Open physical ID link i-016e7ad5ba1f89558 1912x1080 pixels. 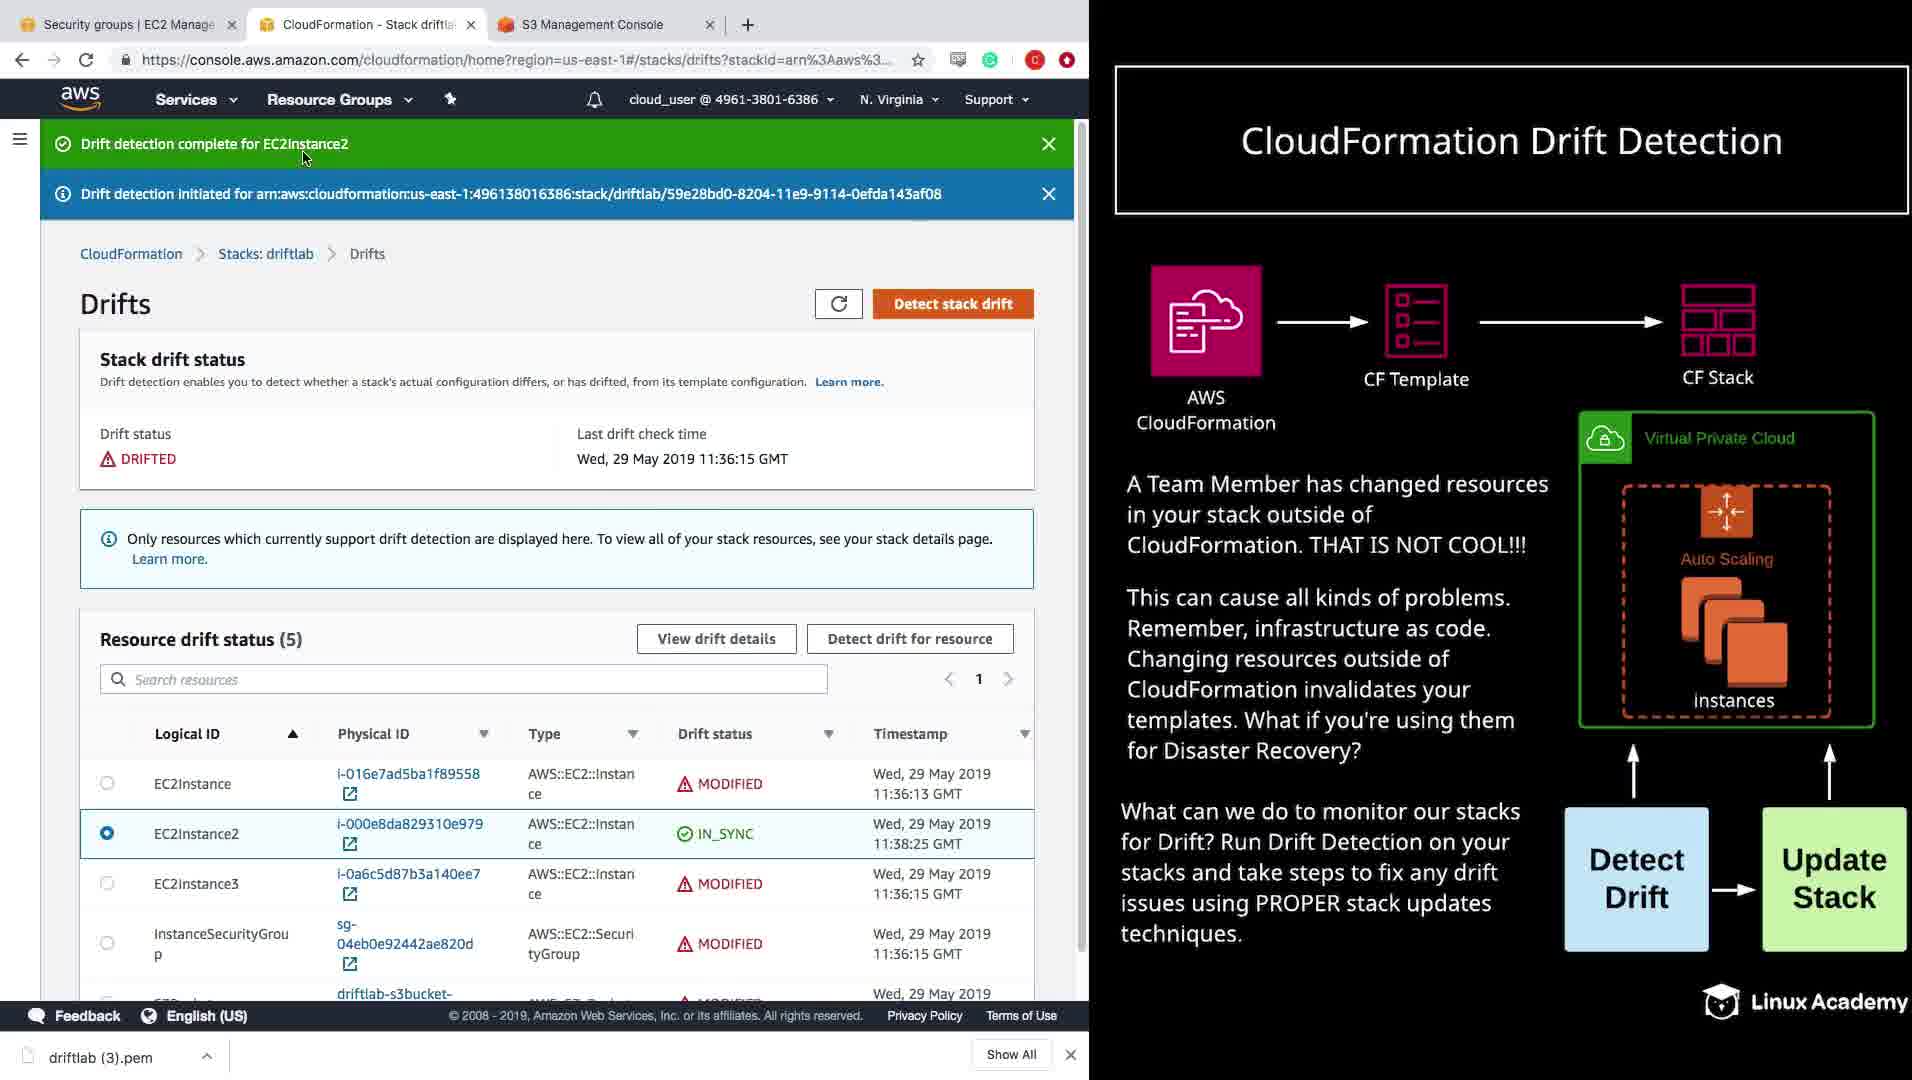click(x=408, y=774)
